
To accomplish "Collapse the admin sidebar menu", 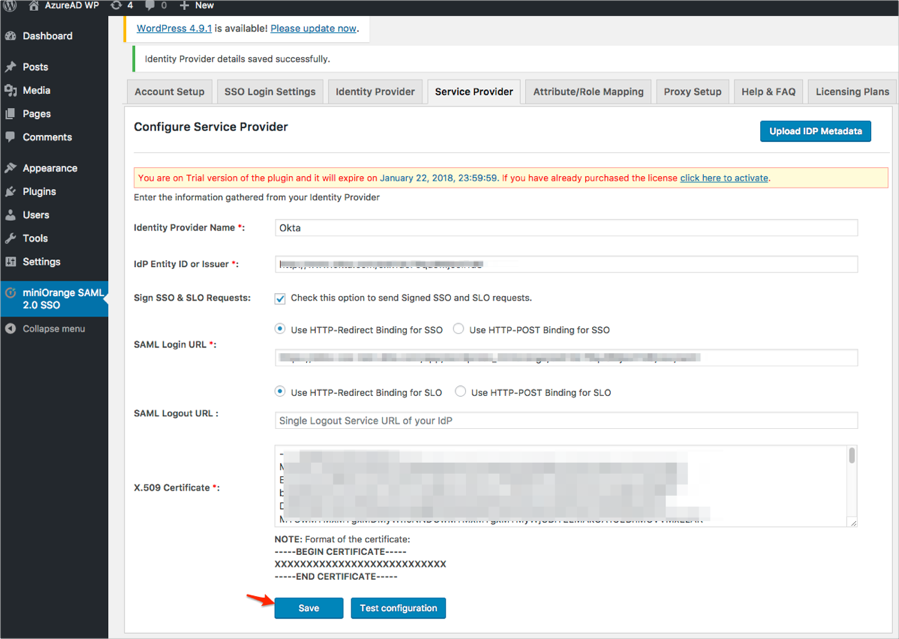I will tap(53, 329).
